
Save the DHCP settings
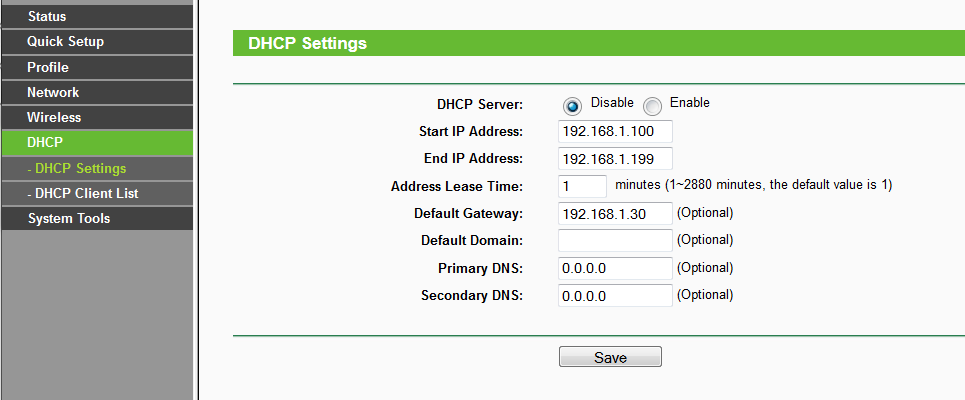click(610, 357)
